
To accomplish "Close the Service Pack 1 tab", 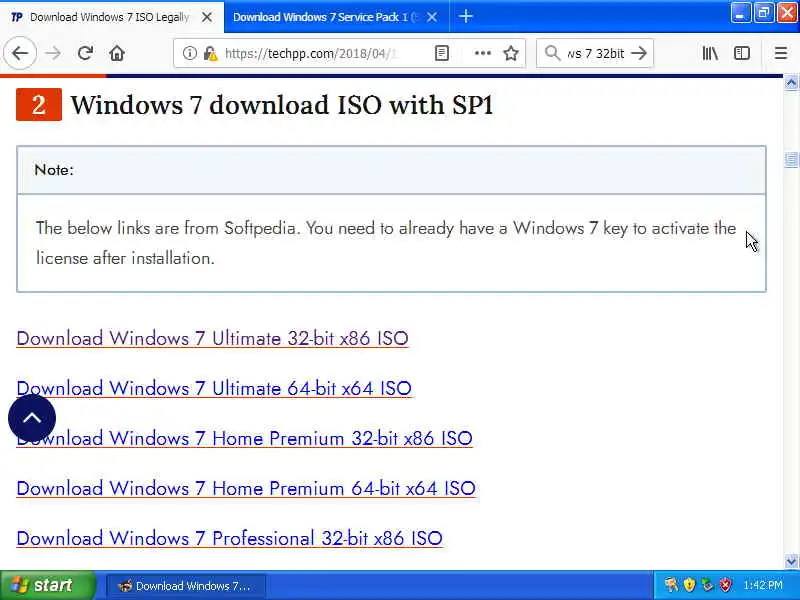I will (x=432, y=17).
